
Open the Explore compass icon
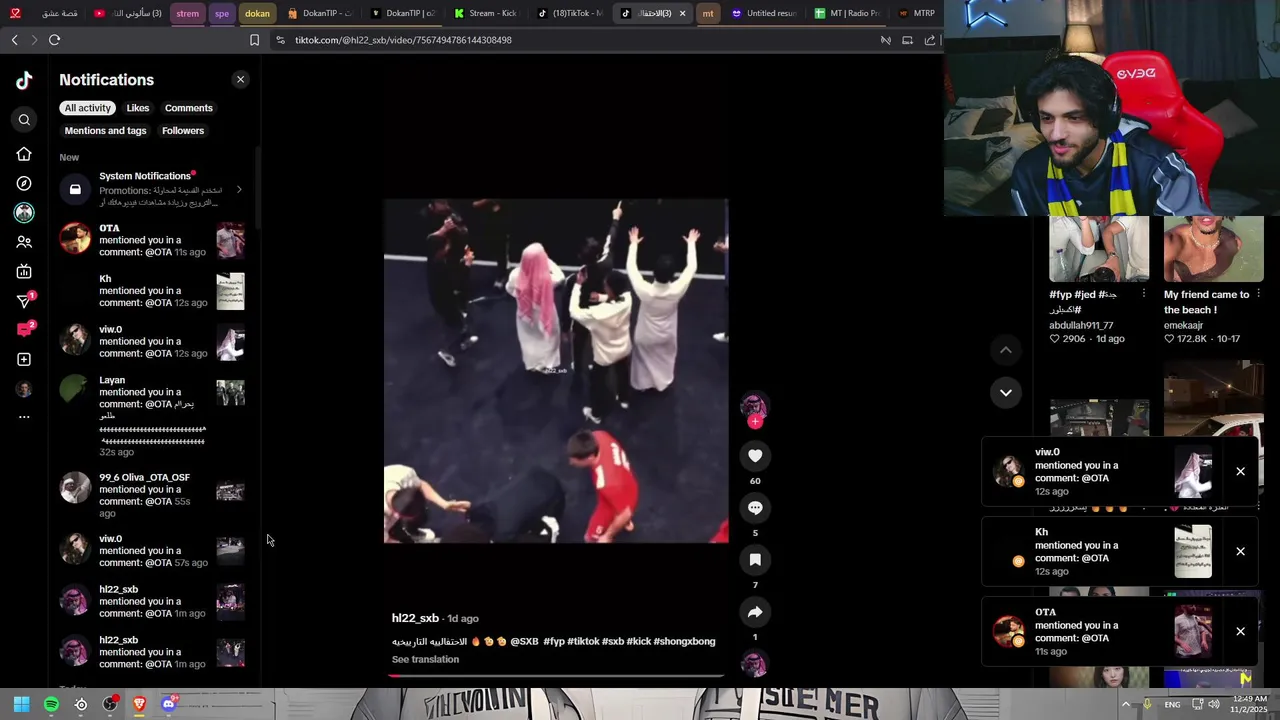[24, 184]
